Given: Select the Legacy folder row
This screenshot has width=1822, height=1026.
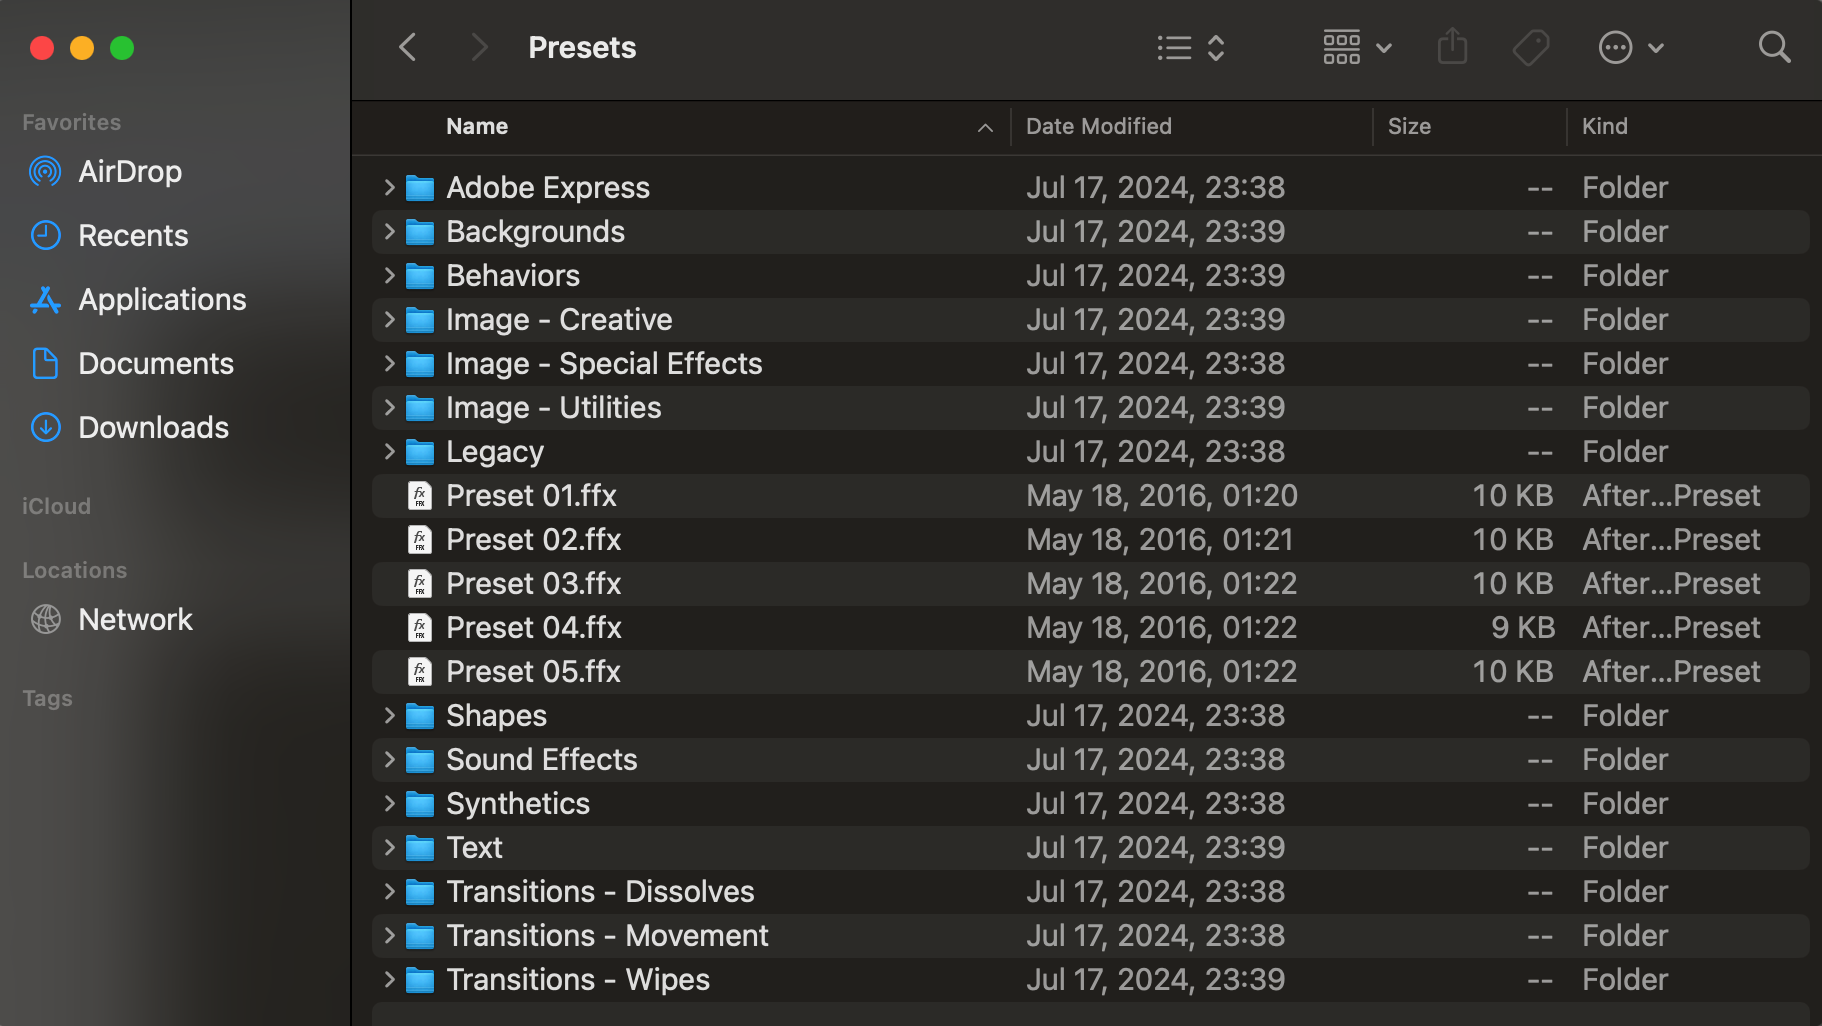Looking at the screenshot, I should [495, 452].
